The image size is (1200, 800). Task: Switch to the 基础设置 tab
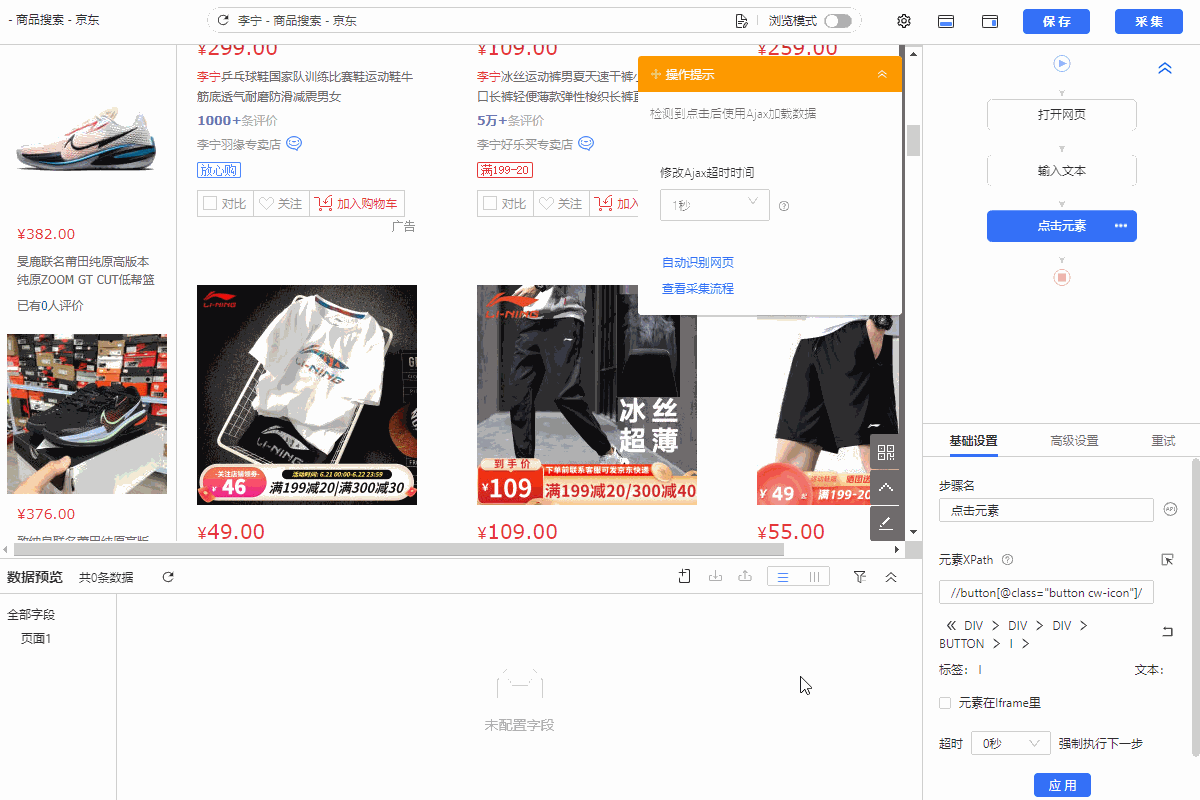tap(973, 440)
